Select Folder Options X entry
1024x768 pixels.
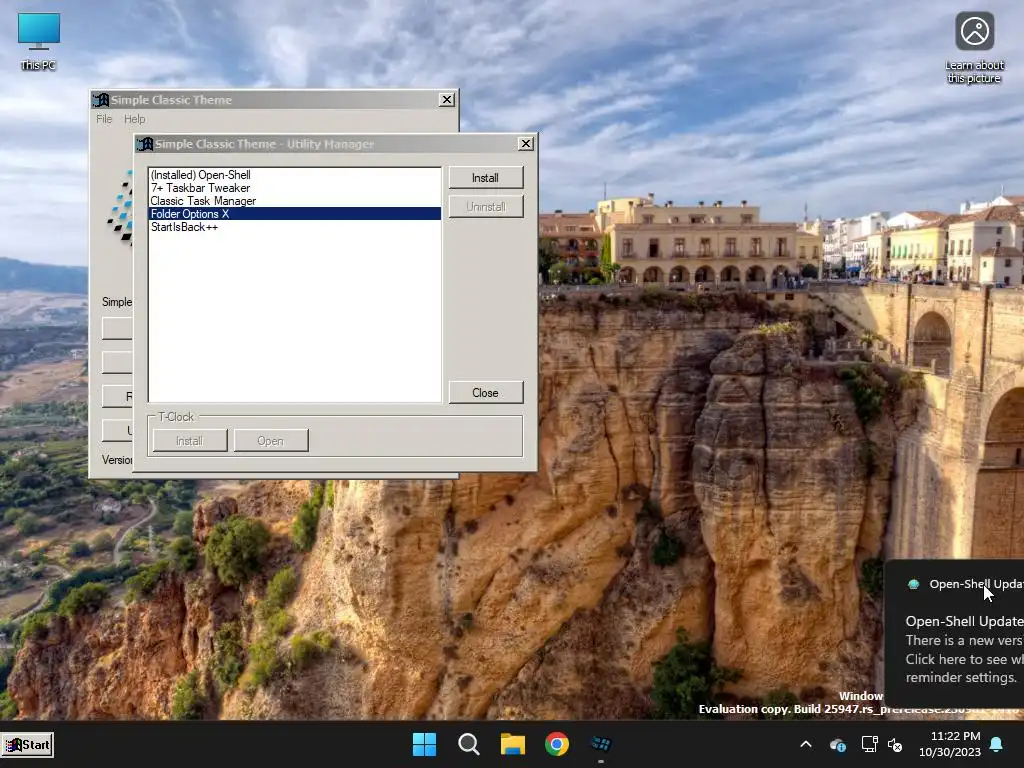click(x=295, y=214)
